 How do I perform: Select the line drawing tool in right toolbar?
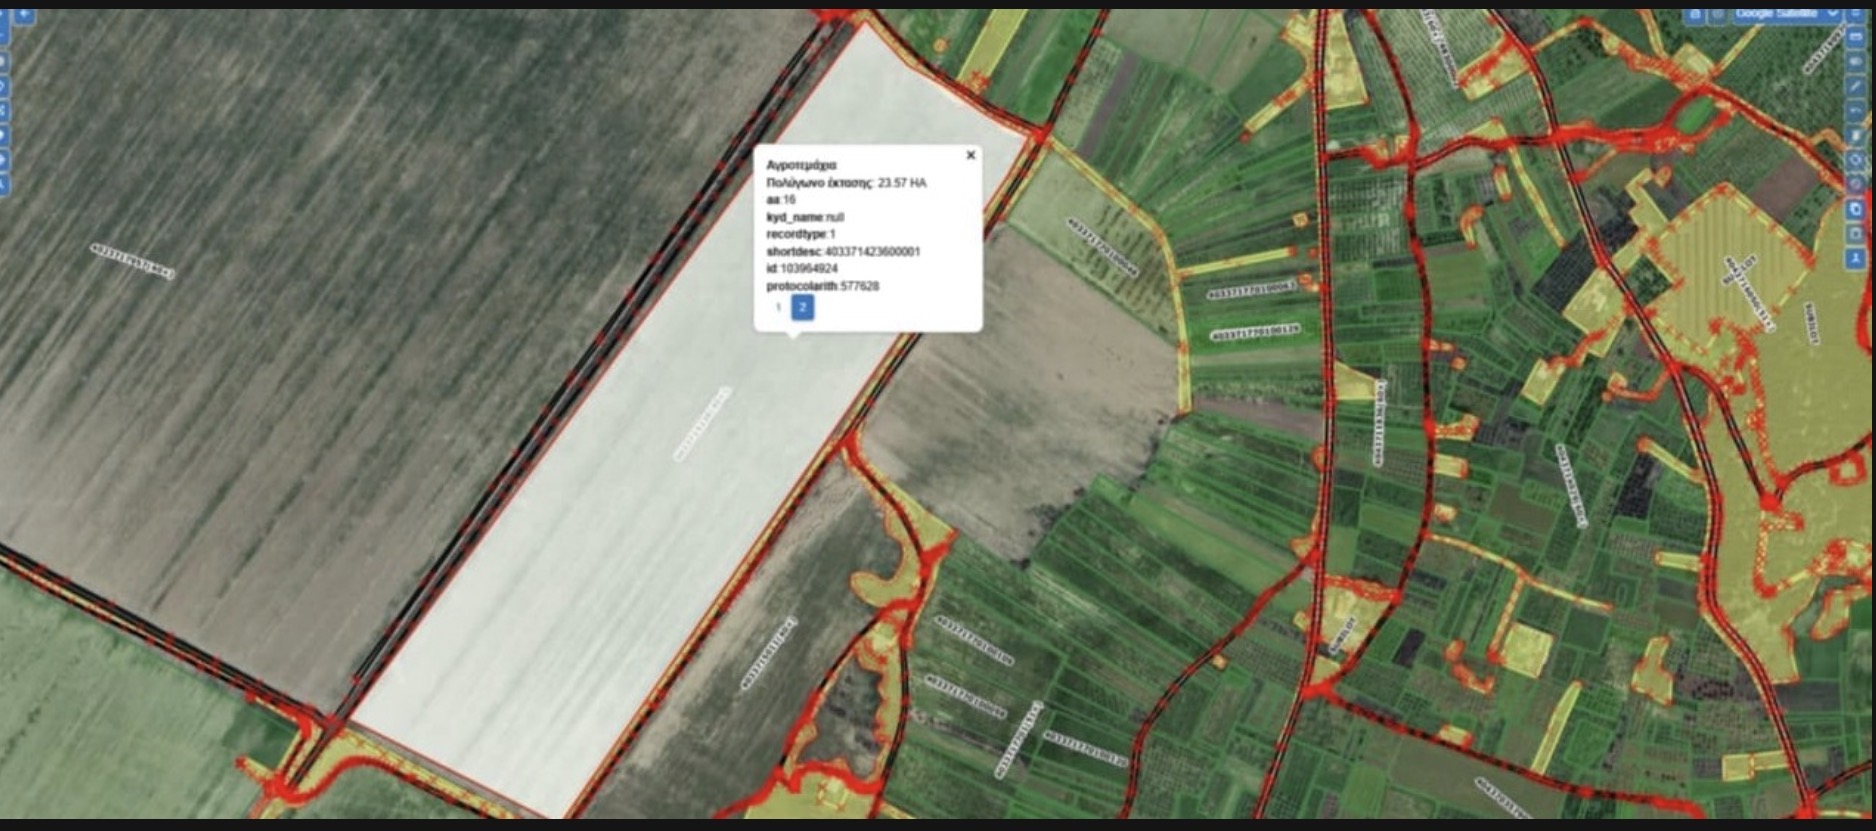click(x=1856, y=86)
